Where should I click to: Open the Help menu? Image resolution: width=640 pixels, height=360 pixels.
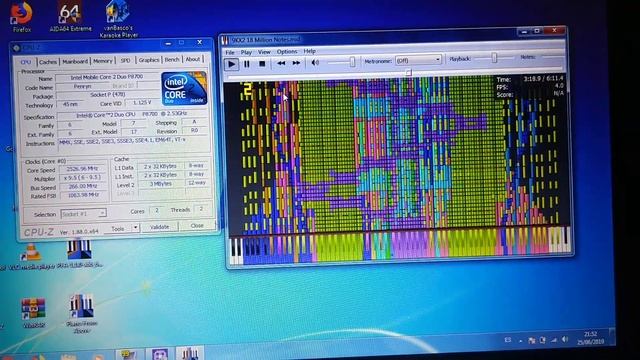pos(309,51)
